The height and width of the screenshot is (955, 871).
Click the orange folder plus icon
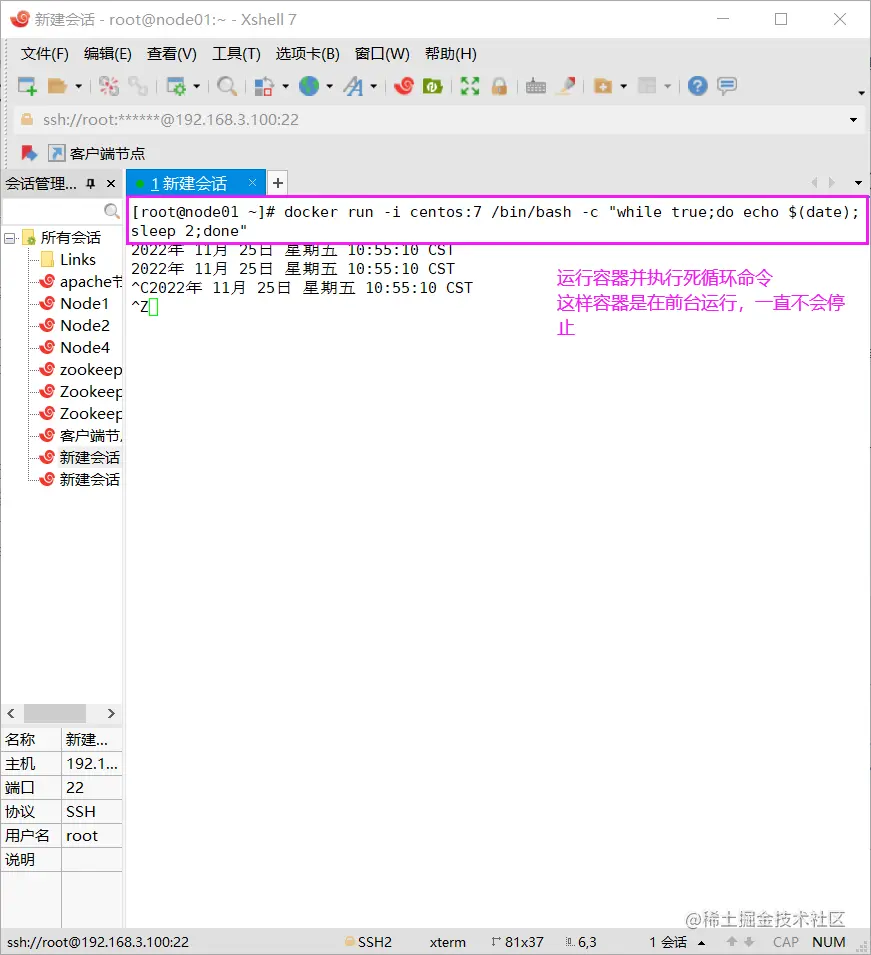pos(603,86)
